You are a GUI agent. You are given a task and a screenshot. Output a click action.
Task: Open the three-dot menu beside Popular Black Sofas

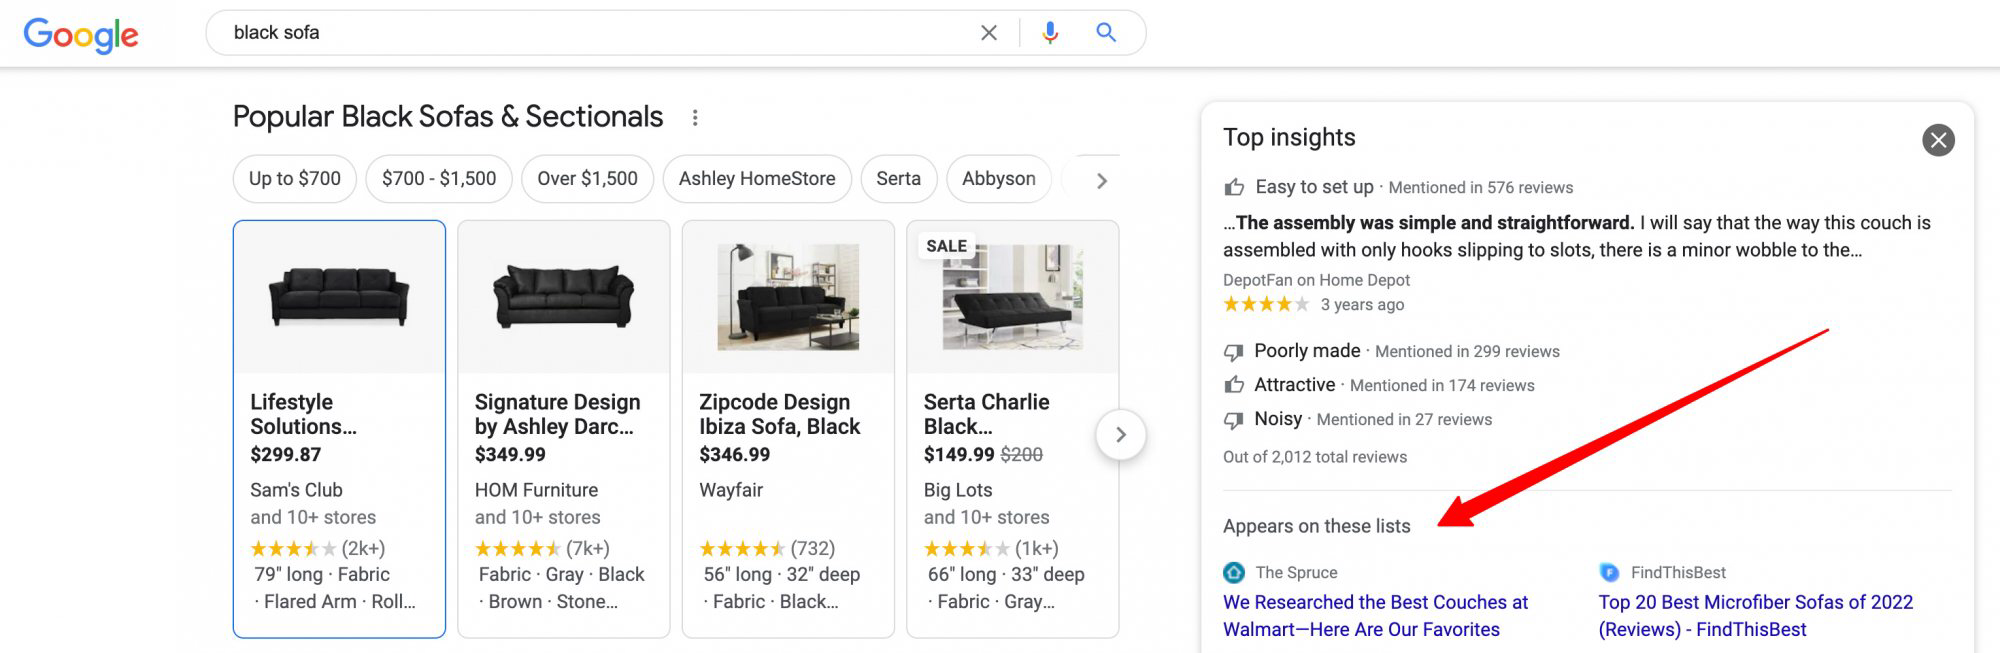(695, 118)
